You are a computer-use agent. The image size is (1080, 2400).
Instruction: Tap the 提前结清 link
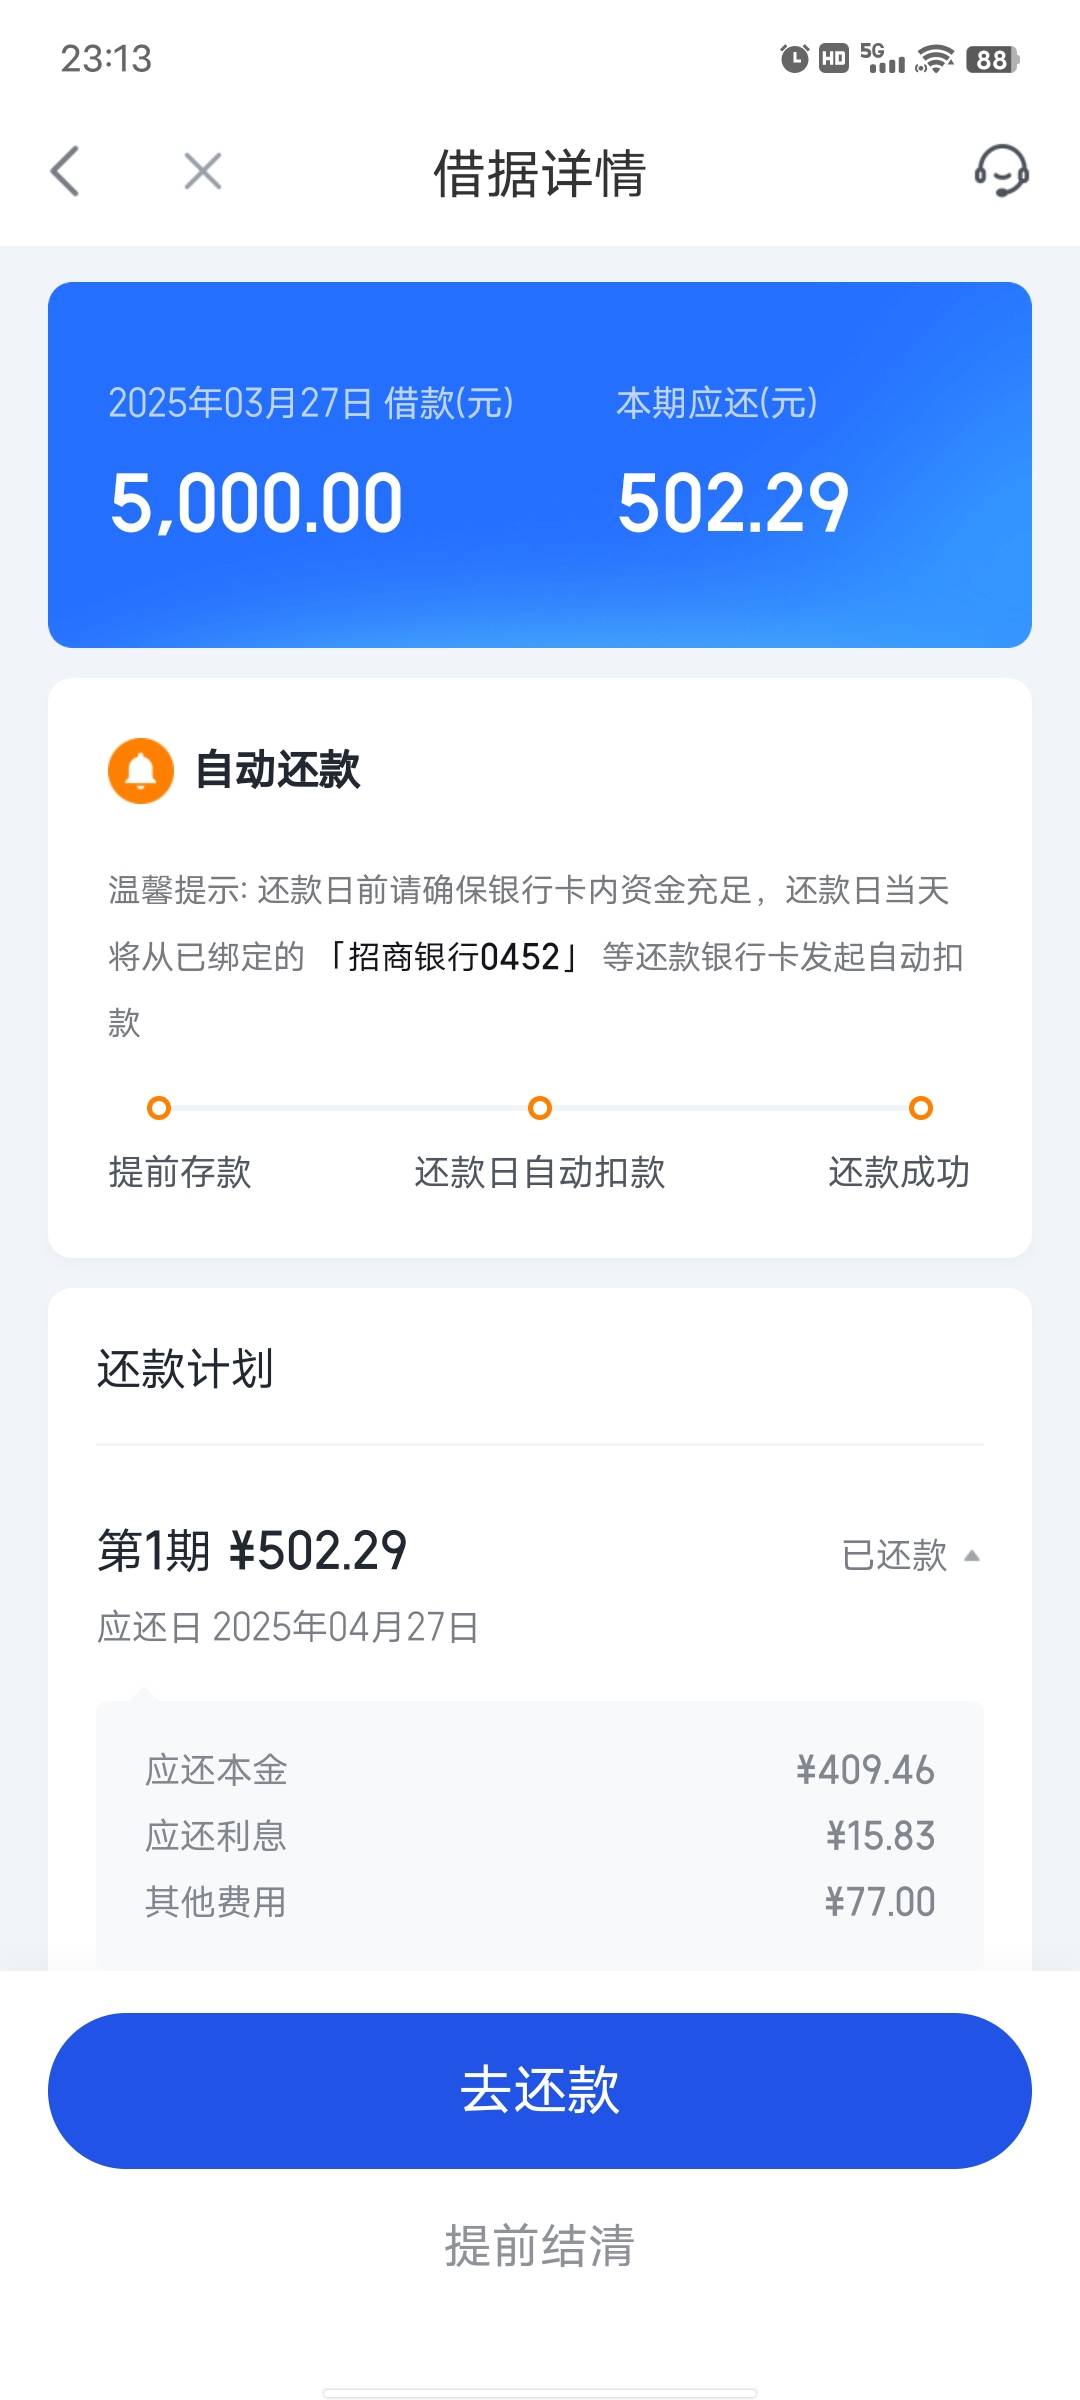click(x=540, y=2246)
